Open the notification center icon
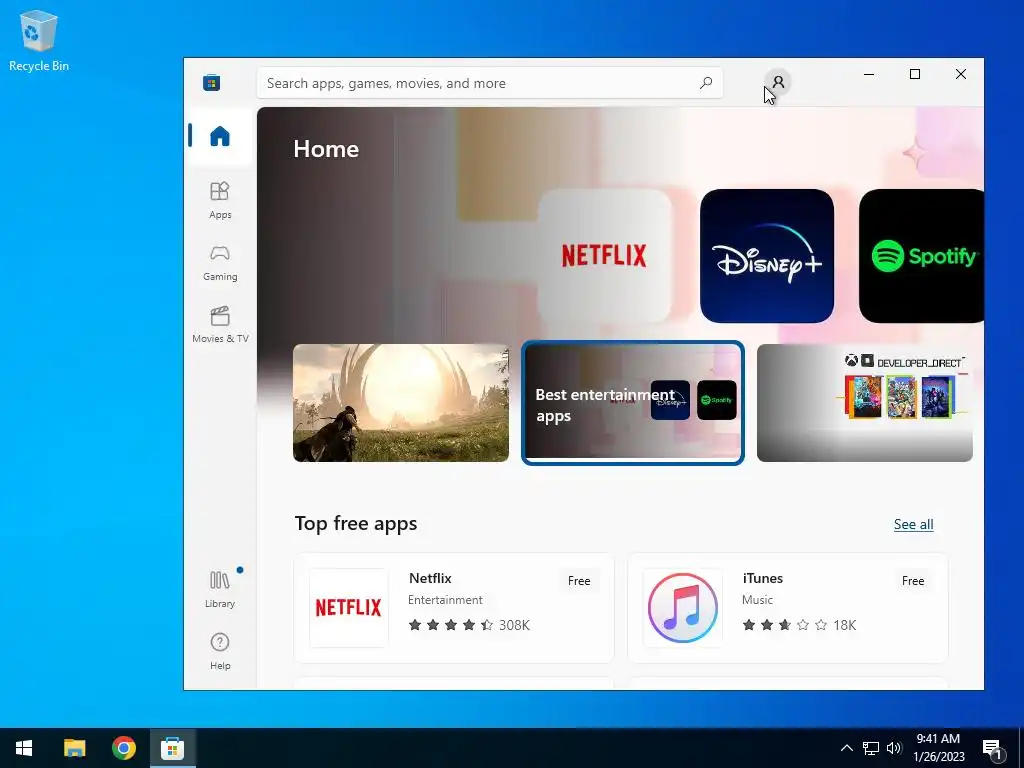The image size is (1024, 768). 993,748
